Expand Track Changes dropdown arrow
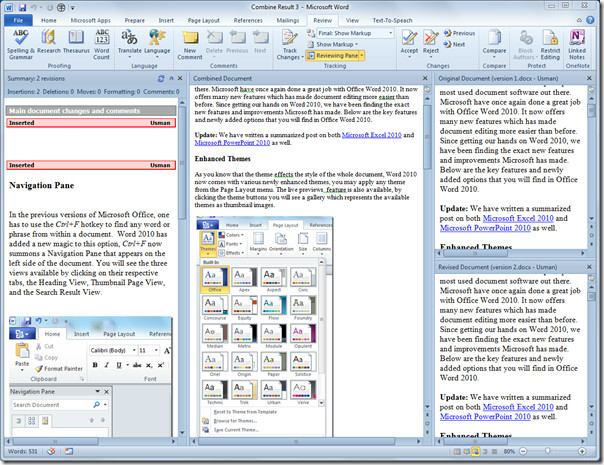 [x=302, y=57]
